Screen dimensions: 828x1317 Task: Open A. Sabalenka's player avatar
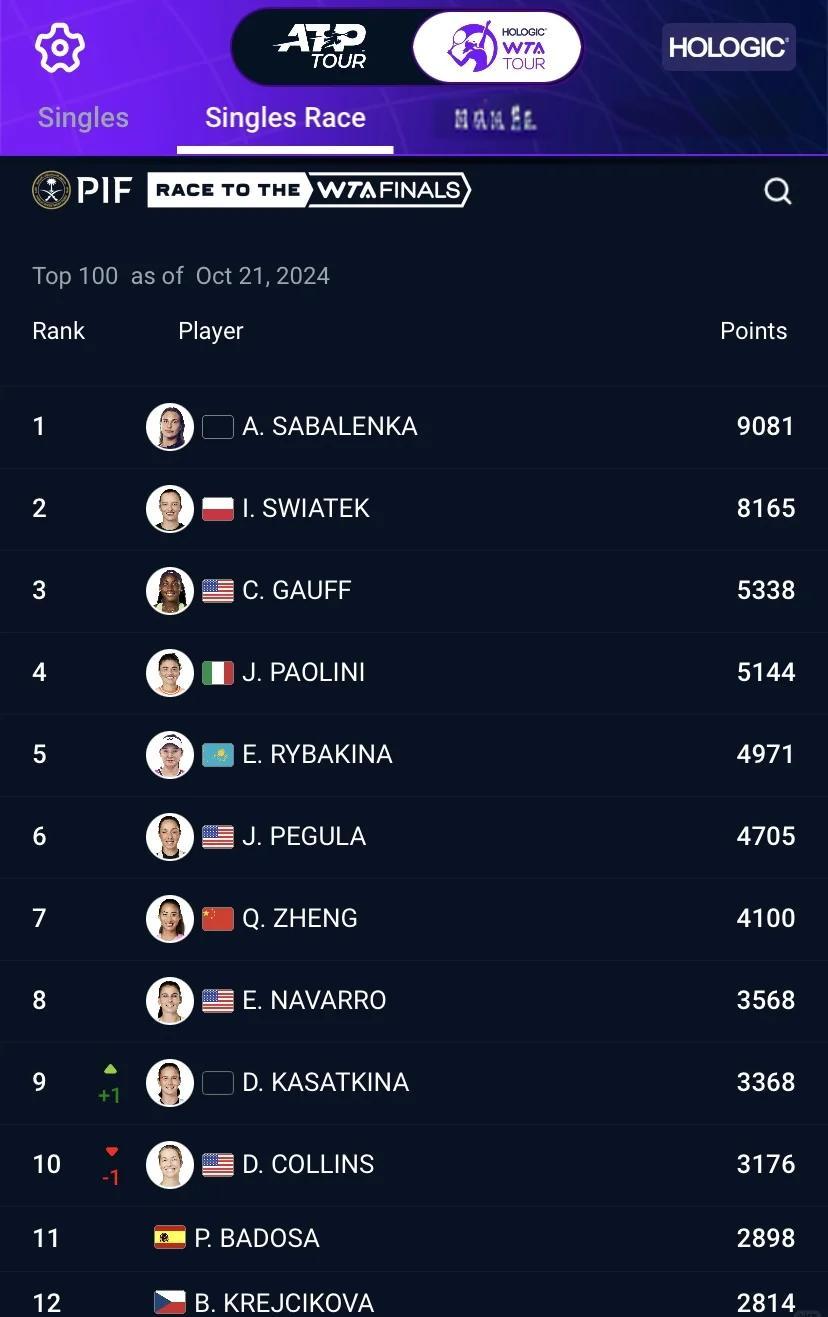(169, 427)
